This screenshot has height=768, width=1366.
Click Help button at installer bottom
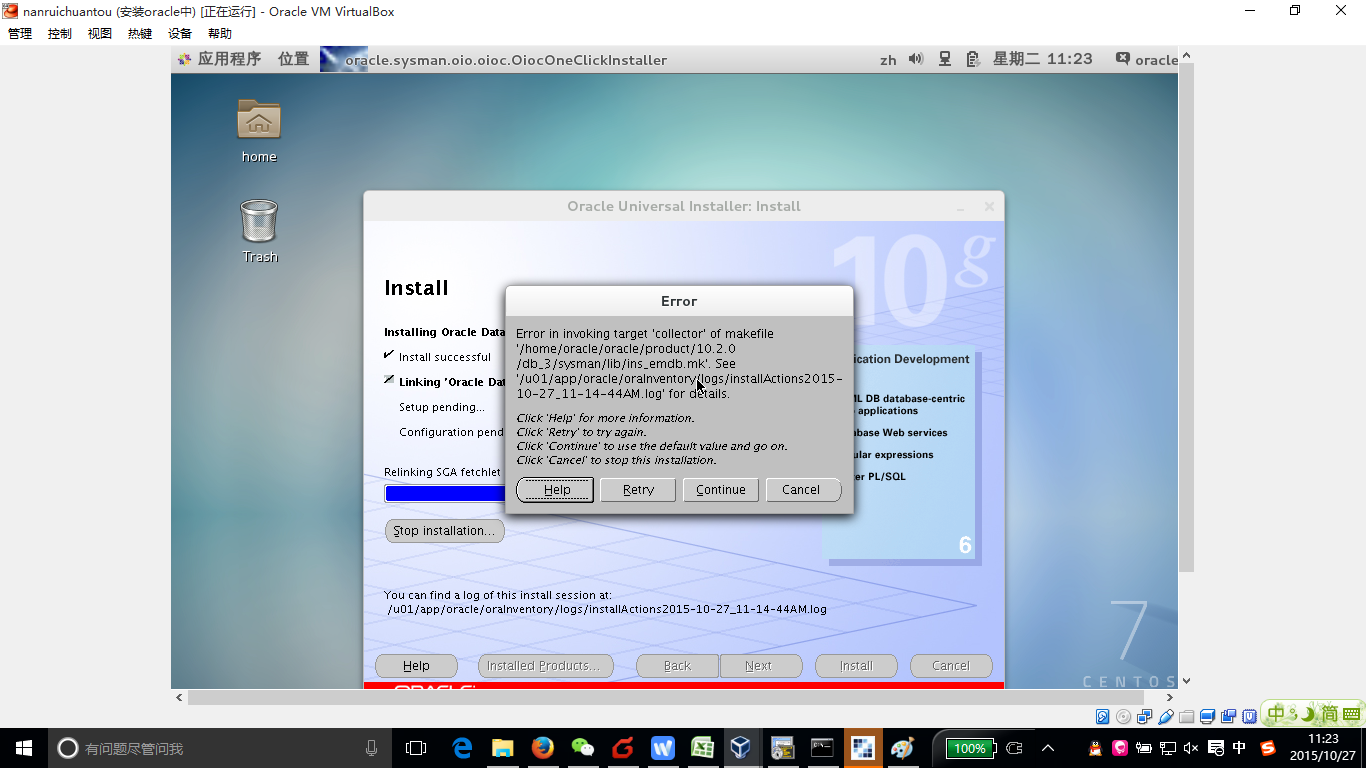[x=416, y=666]
